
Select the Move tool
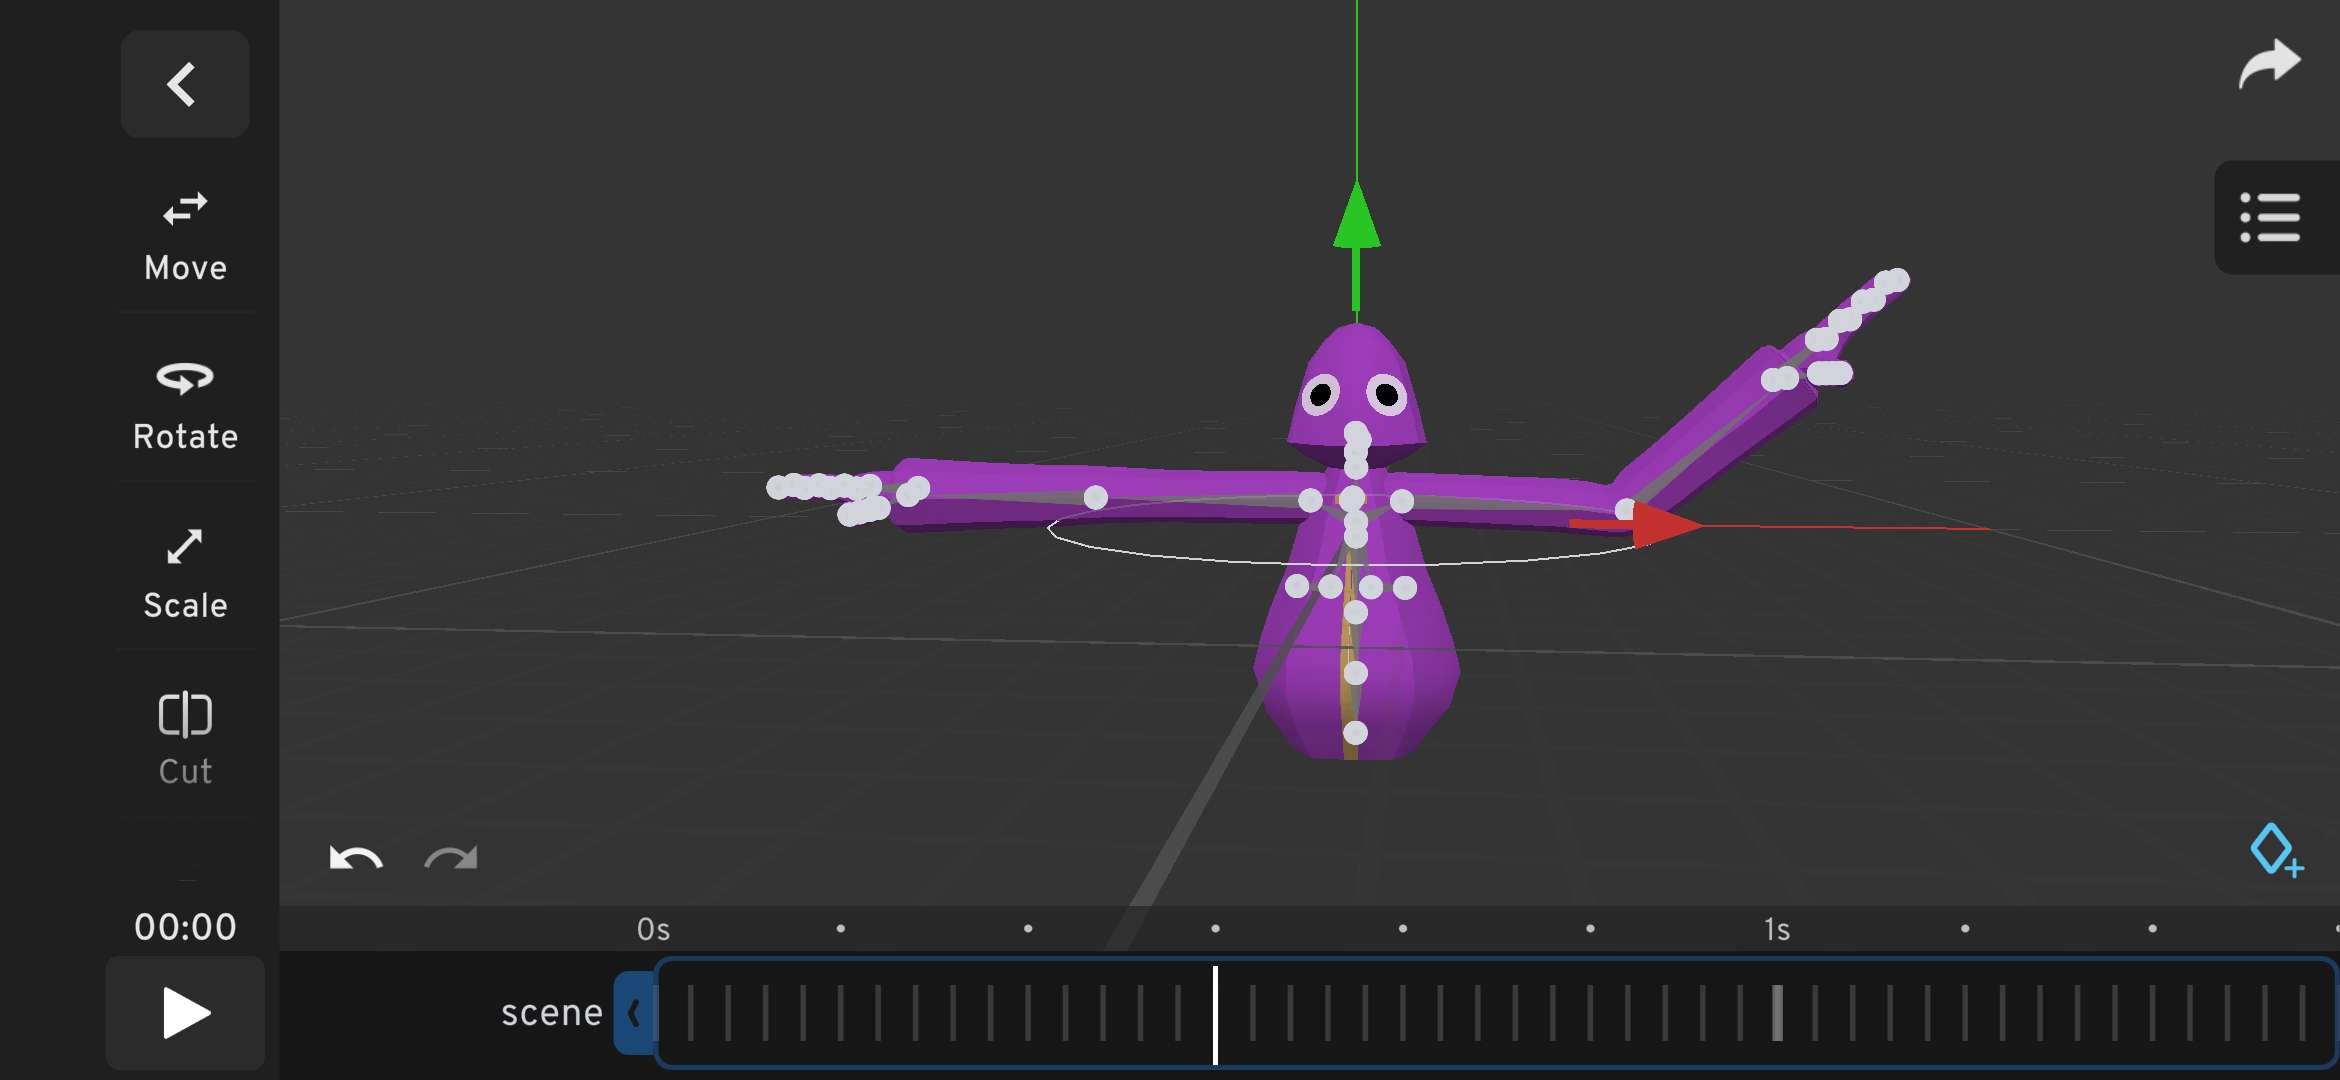point(185,237)
